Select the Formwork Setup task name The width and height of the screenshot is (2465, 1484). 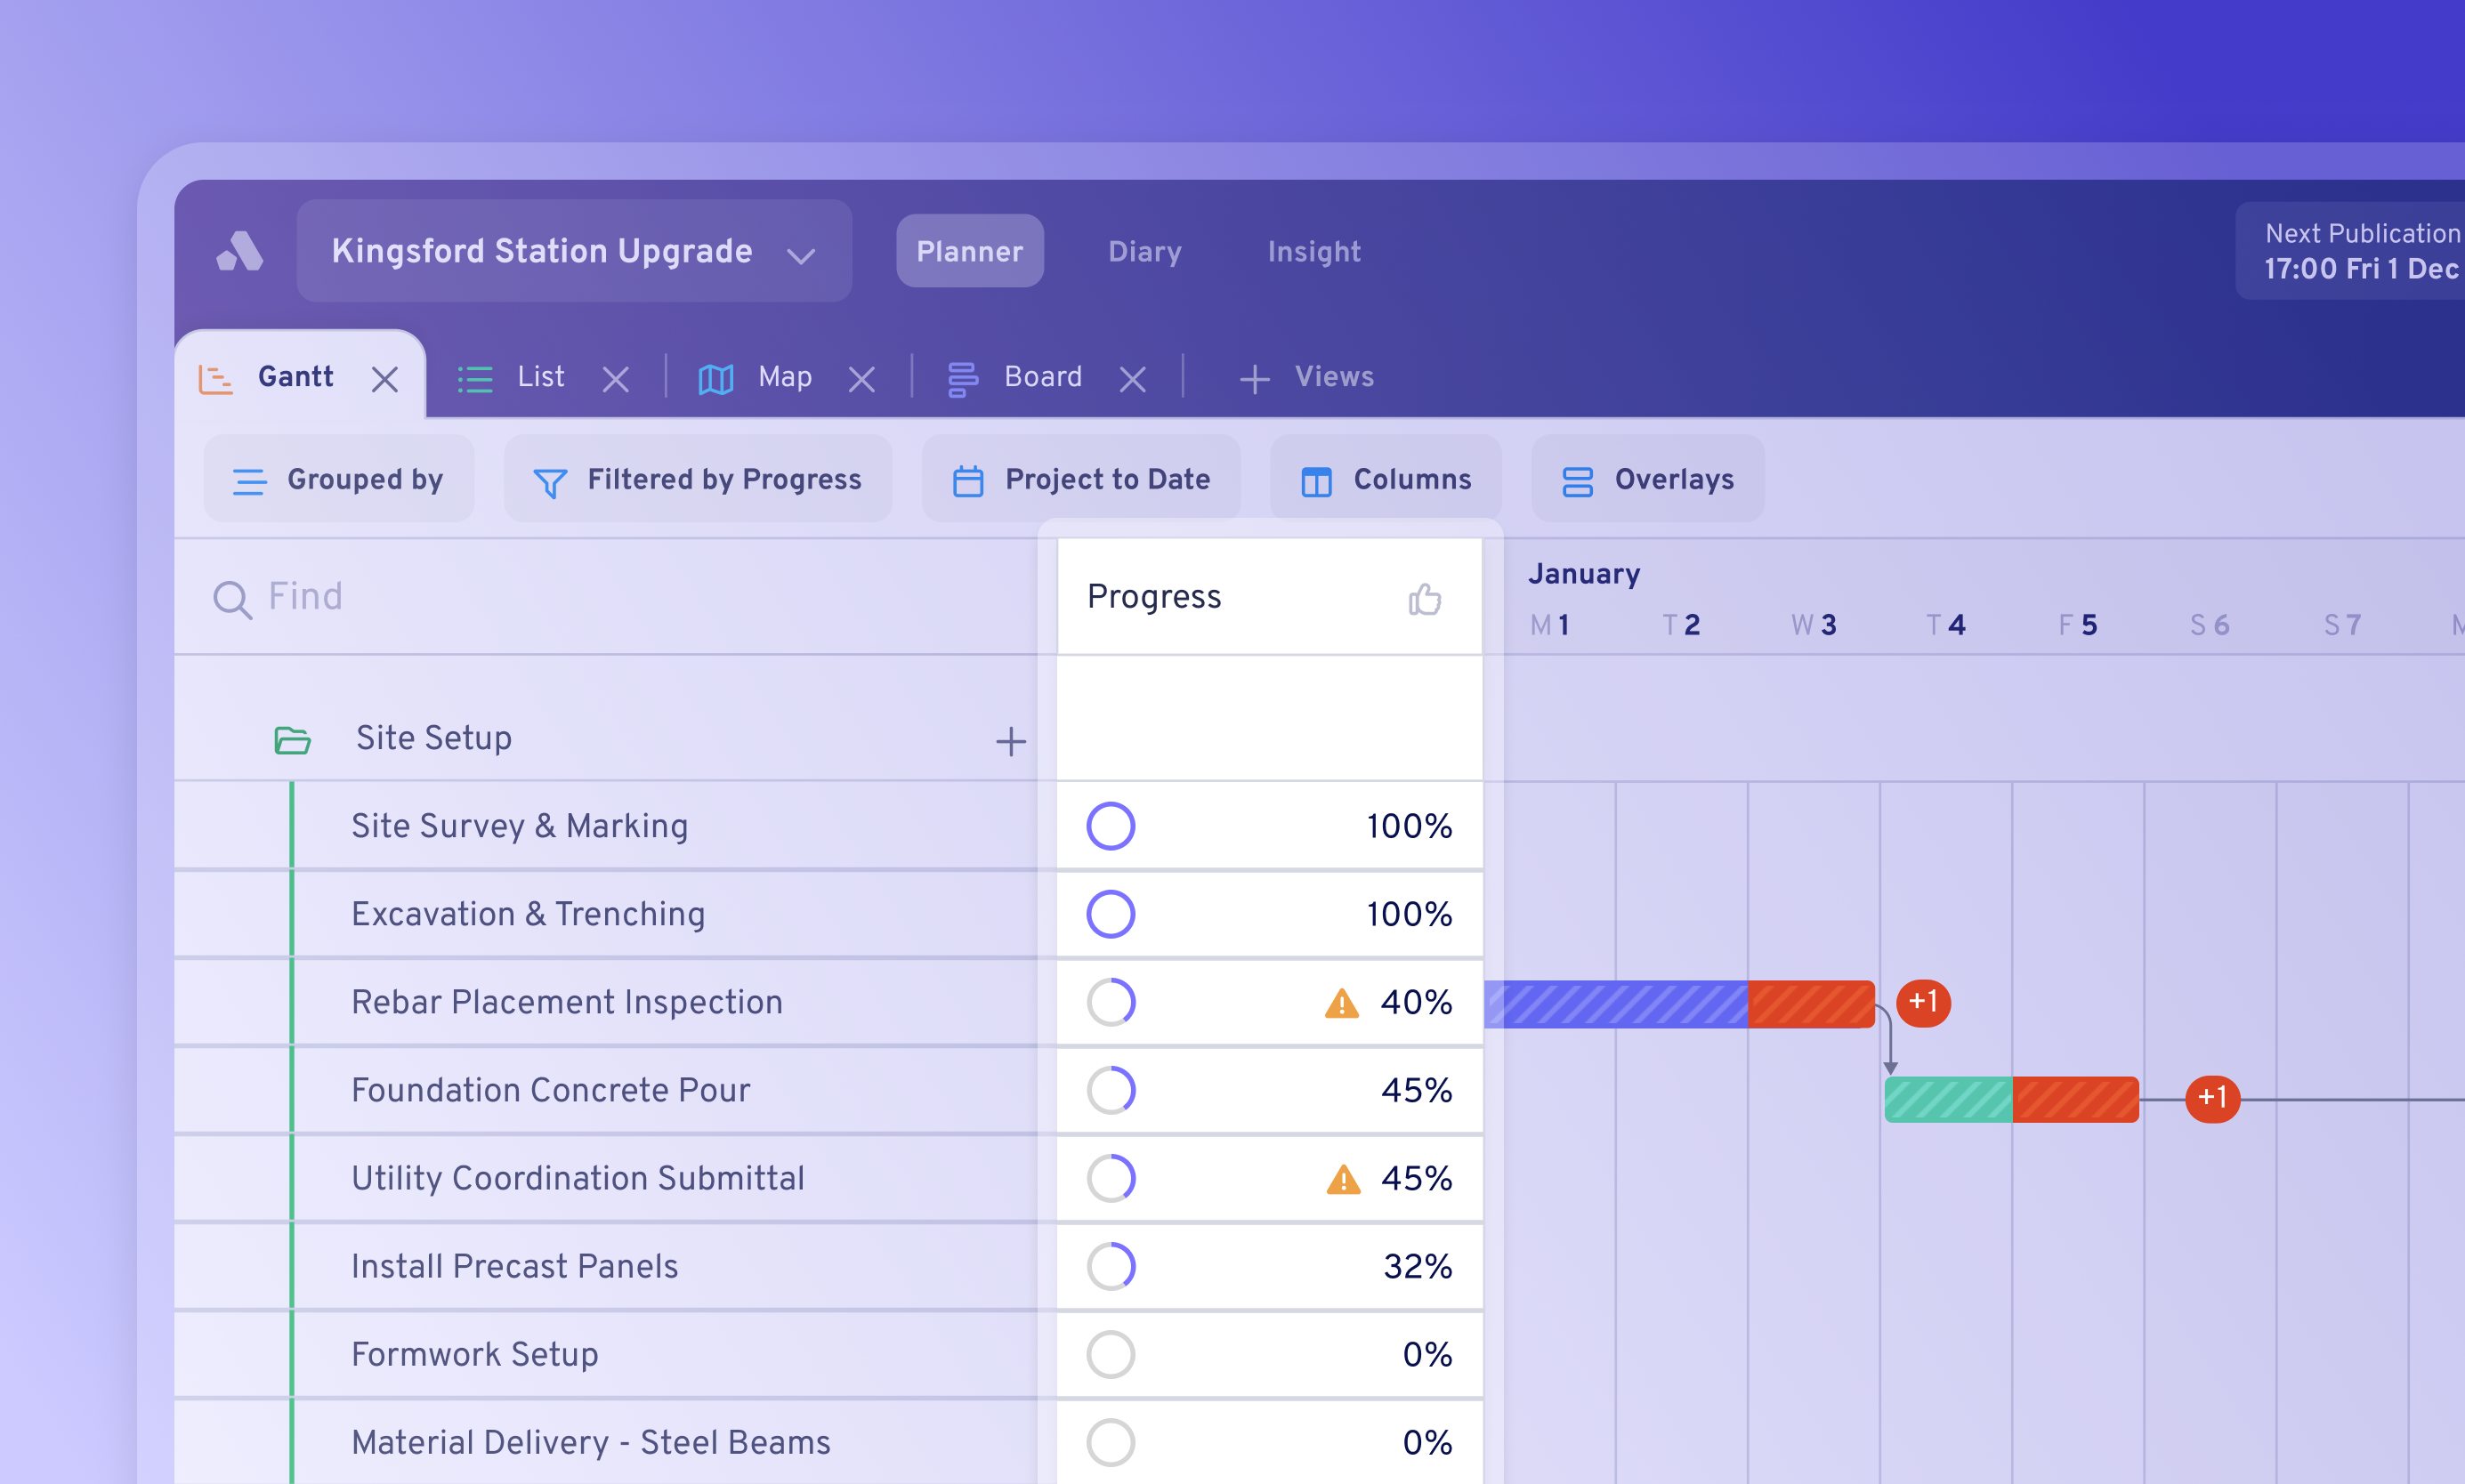coord(475,1355)
